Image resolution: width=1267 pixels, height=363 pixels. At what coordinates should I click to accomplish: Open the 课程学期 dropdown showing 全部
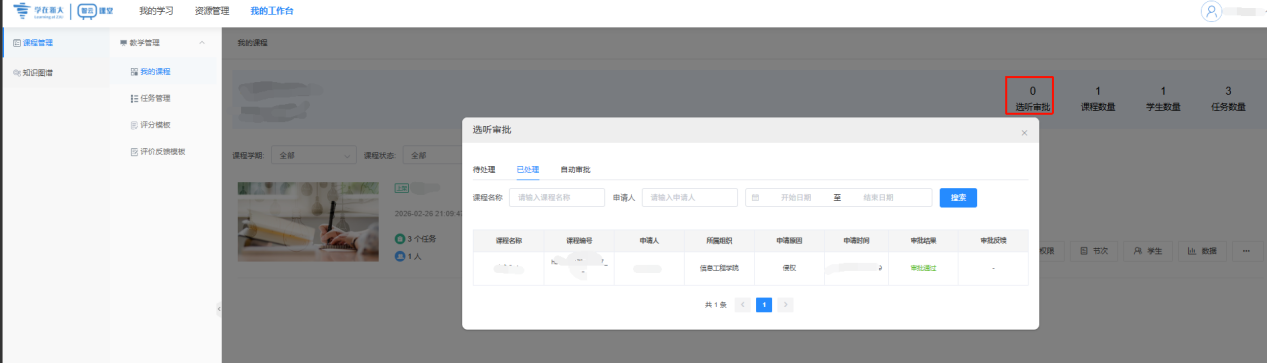314,155
